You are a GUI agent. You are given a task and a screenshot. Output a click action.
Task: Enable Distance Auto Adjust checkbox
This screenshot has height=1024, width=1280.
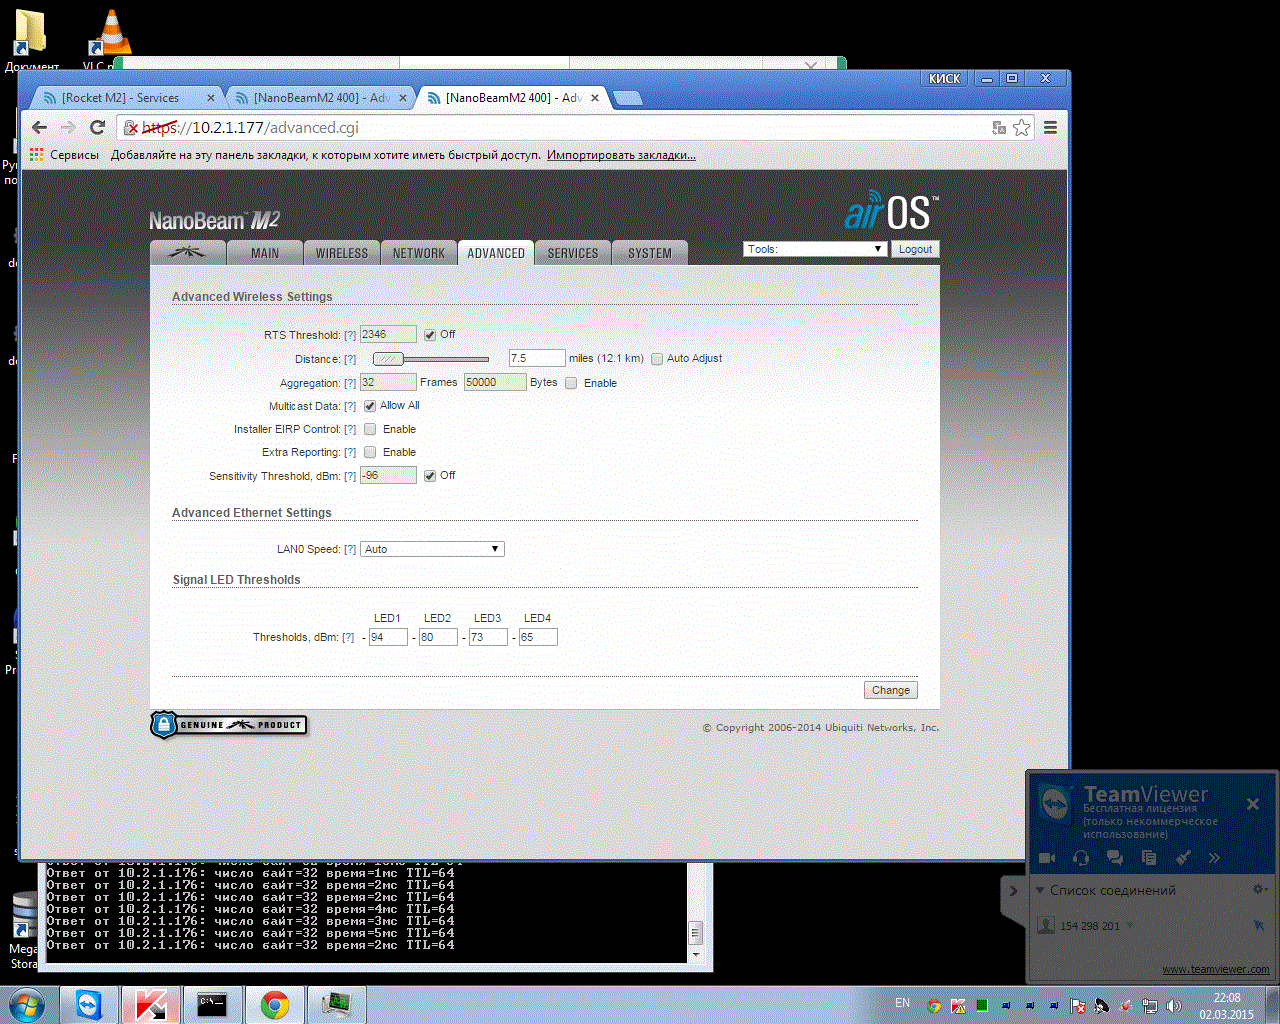[x=657, y=359]
